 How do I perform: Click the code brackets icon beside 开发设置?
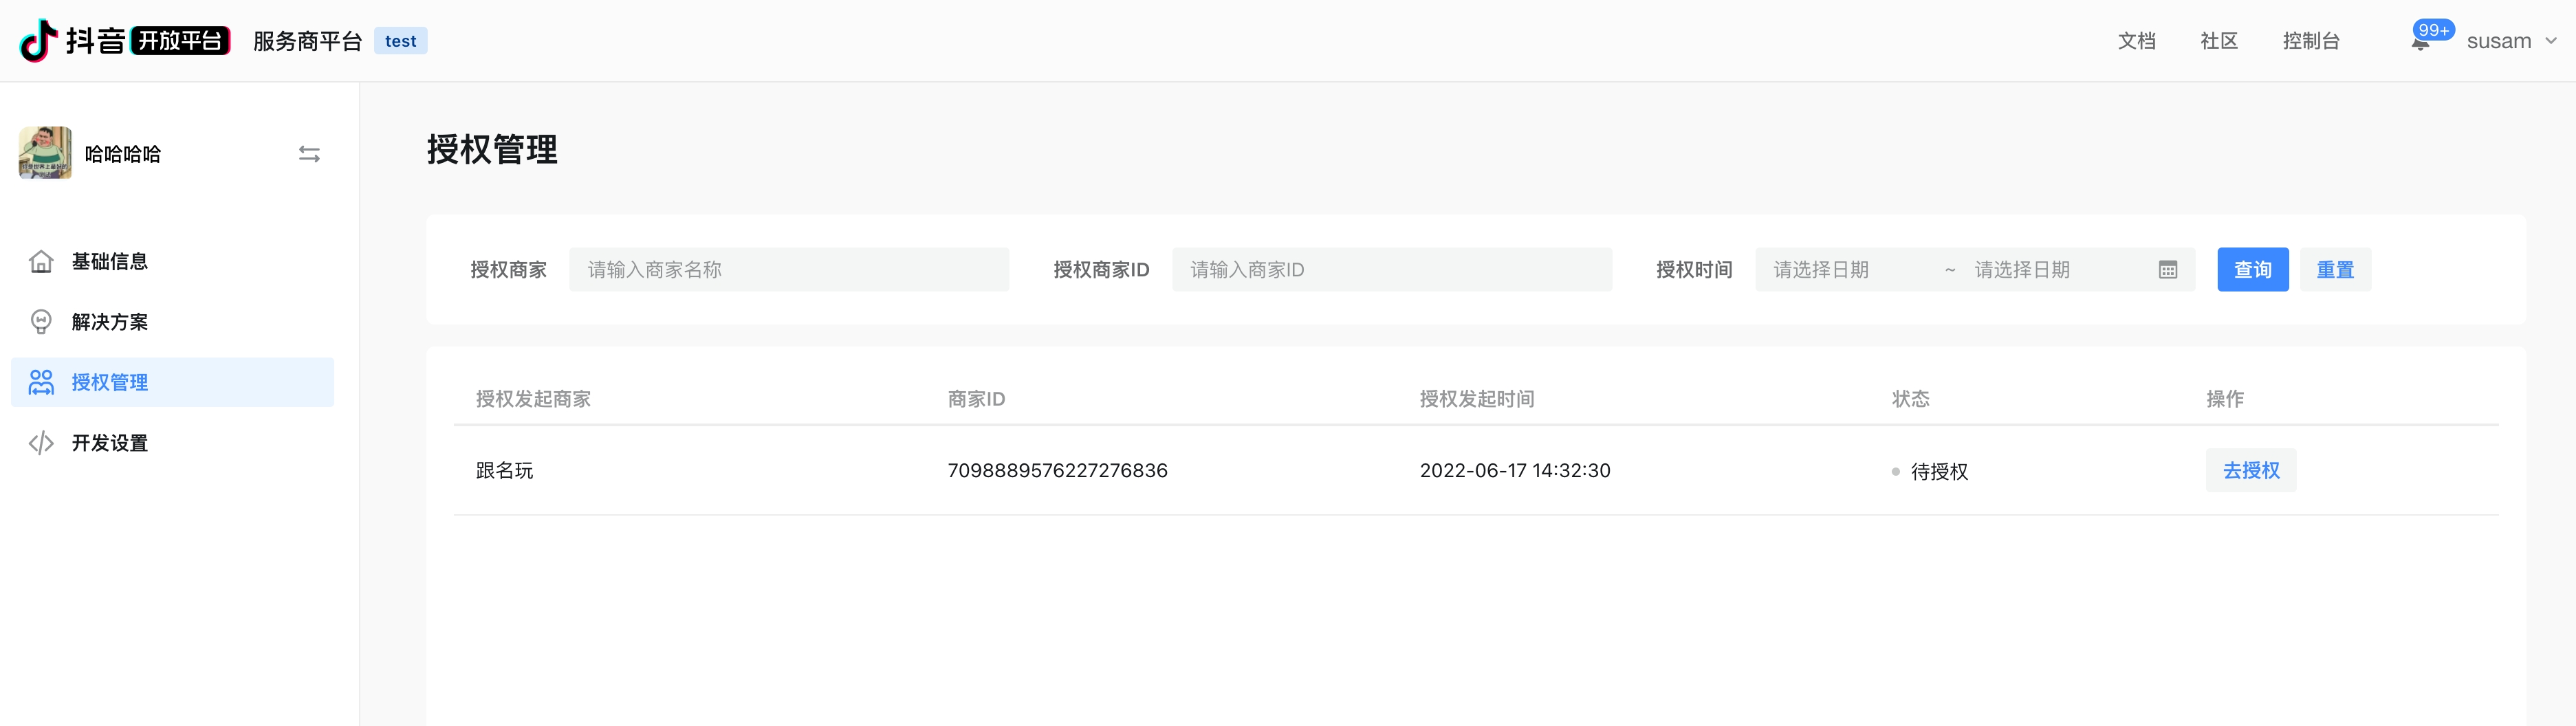coord(41,443)
